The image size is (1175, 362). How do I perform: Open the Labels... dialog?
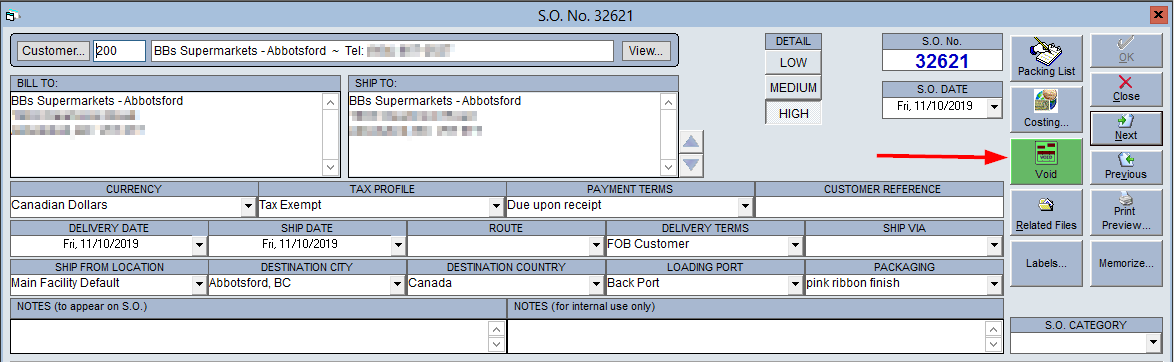pyautogui.click(x=1046, y=264)
